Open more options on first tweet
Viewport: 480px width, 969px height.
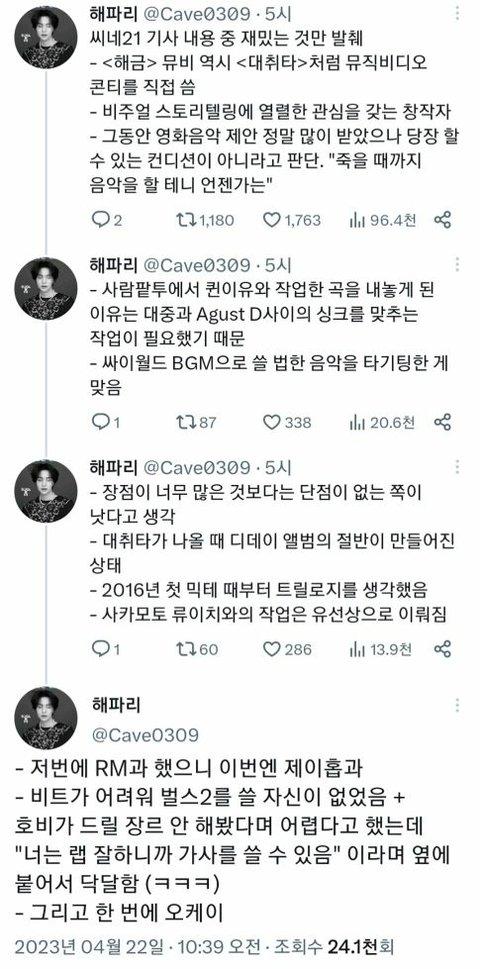point(457,12)
